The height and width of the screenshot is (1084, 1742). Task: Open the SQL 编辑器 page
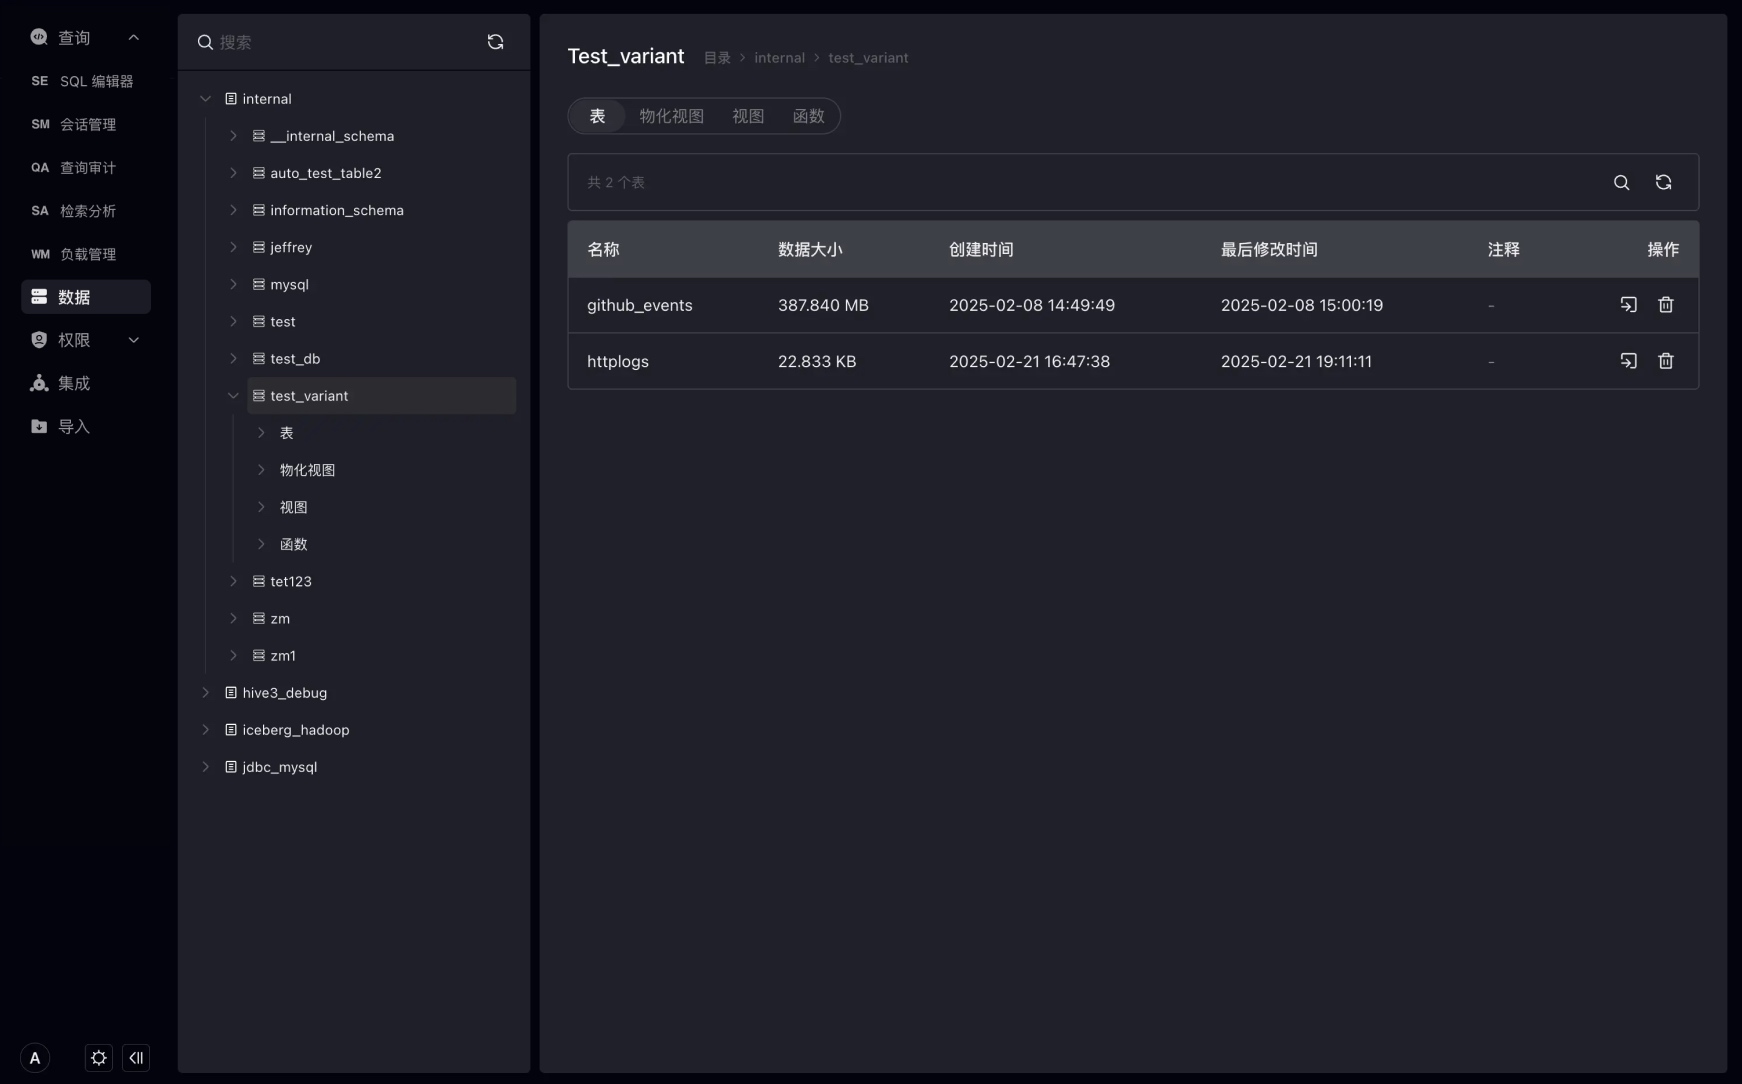click(x=85, y=81)
